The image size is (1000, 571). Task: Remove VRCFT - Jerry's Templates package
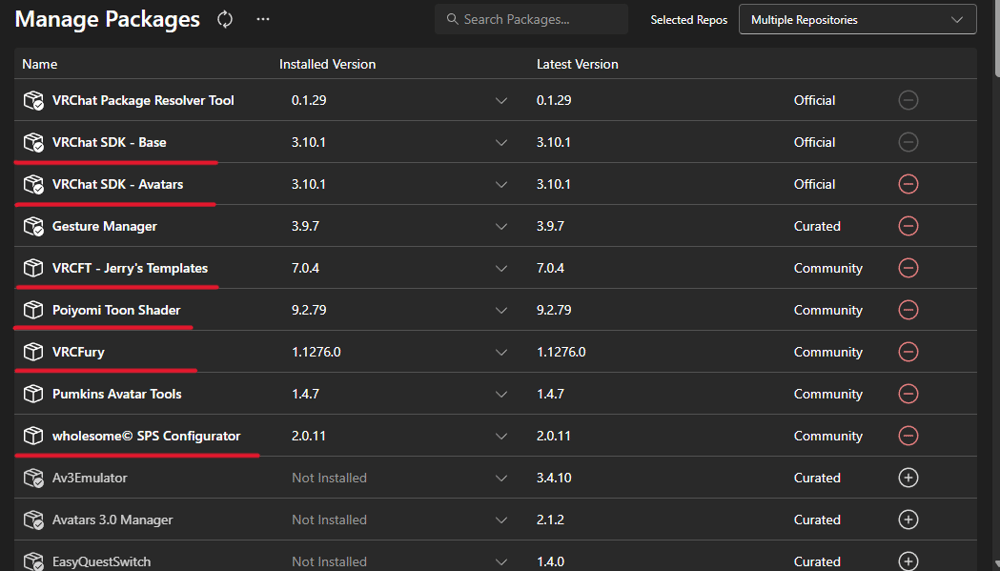coord(908,268)
